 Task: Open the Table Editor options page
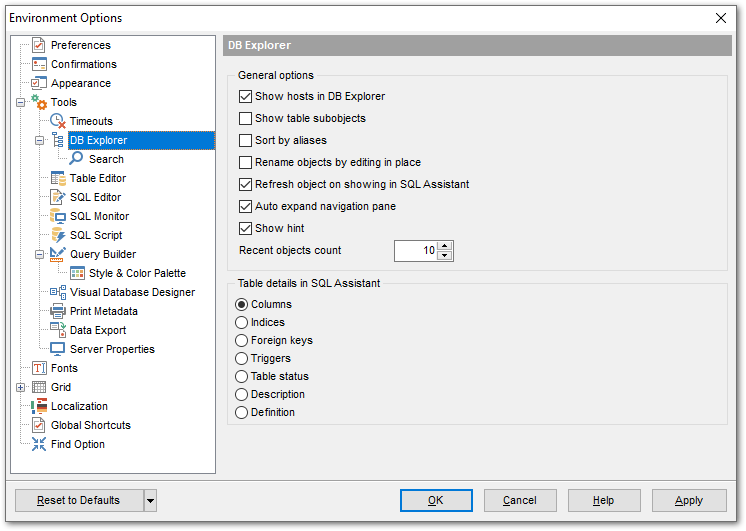coord(97,178)
